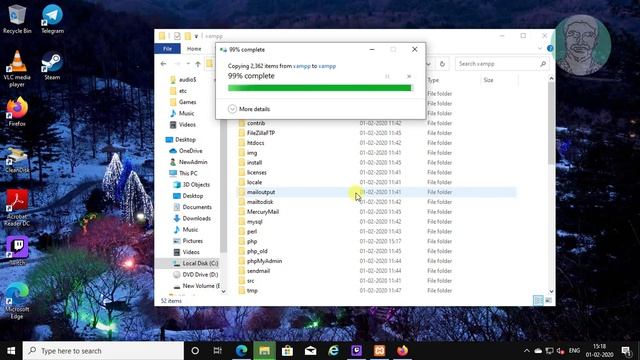Open the Home ribbon tab
640x360 pixels.
[x=194, y=49]
